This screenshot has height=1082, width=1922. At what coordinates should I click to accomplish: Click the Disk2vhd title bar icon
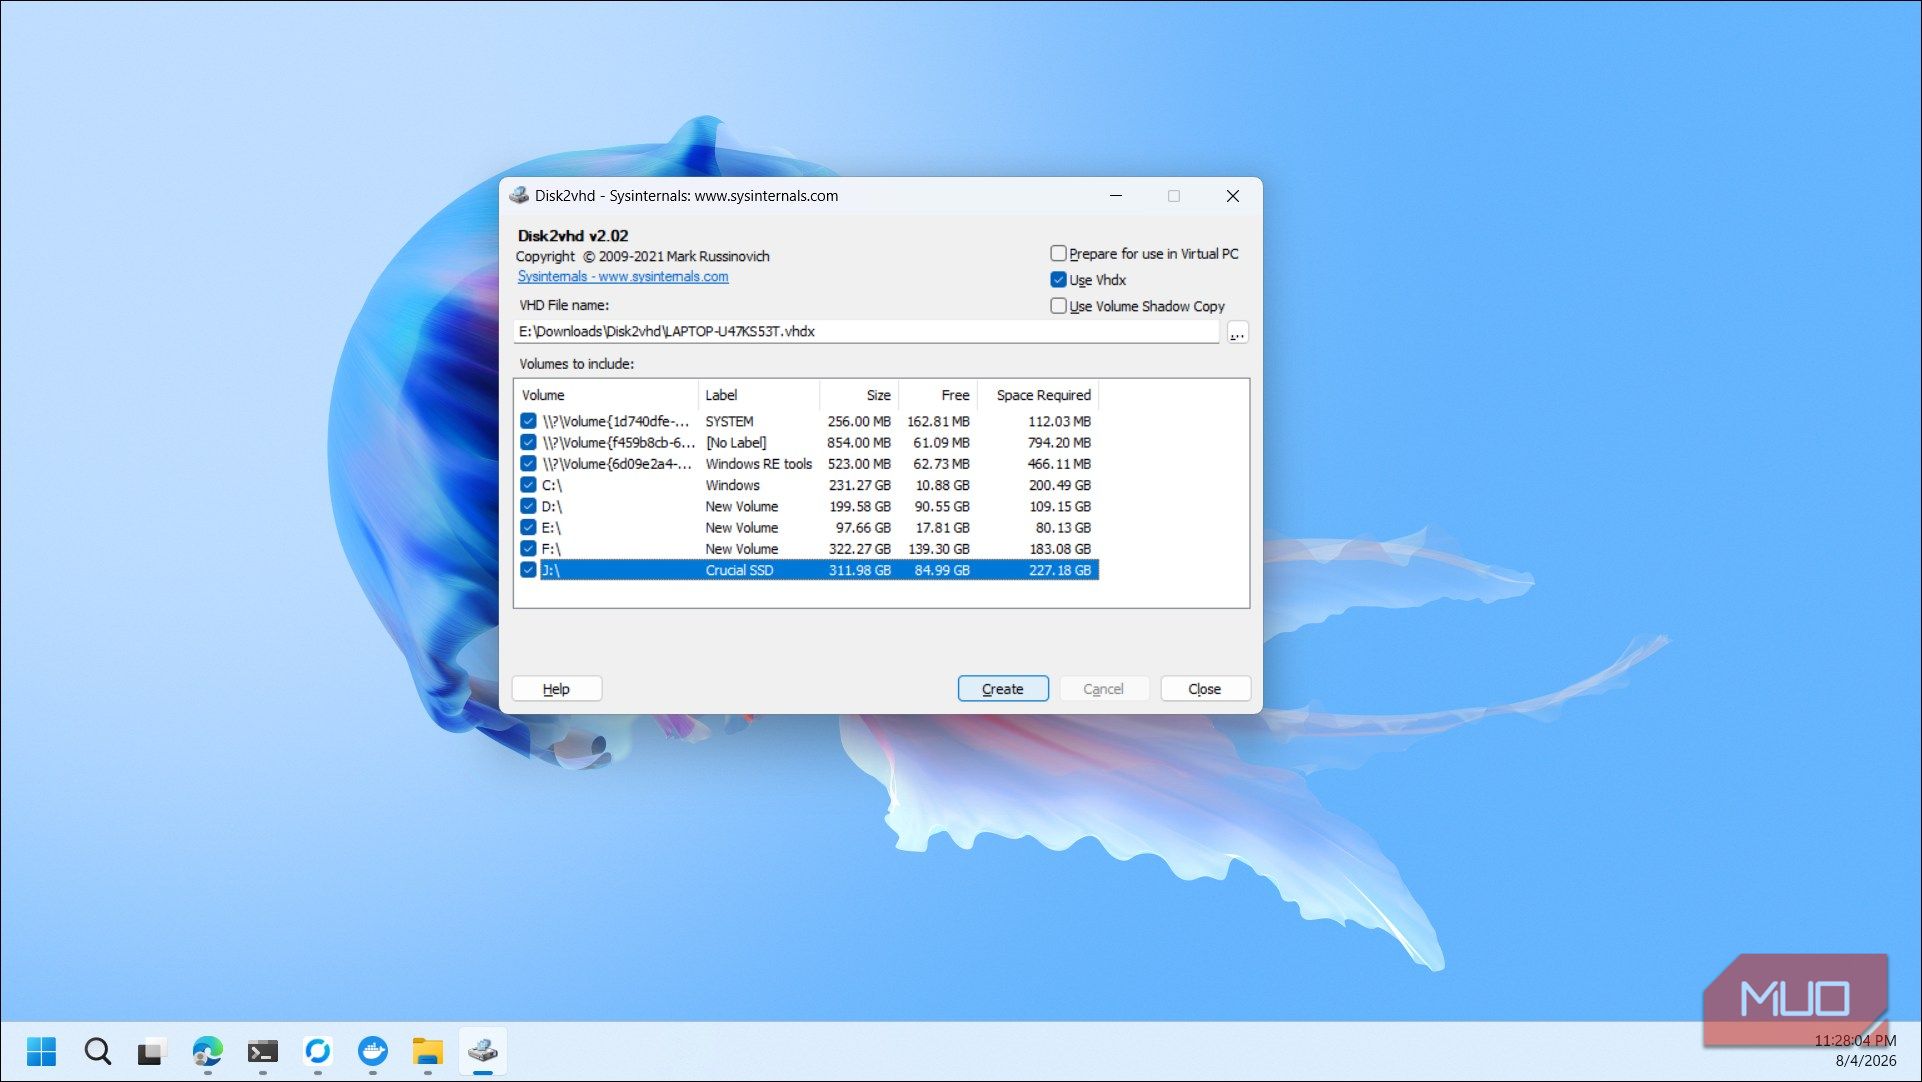coord(519,196)
